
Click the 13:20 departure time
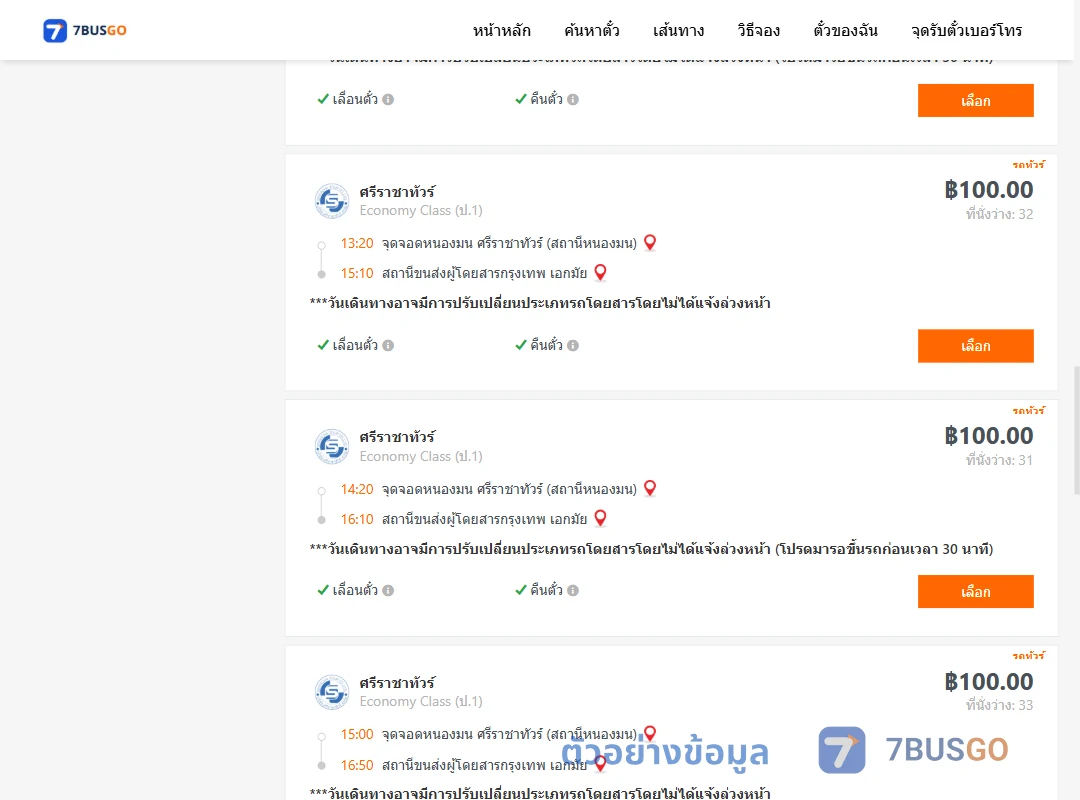click(357, 243)
